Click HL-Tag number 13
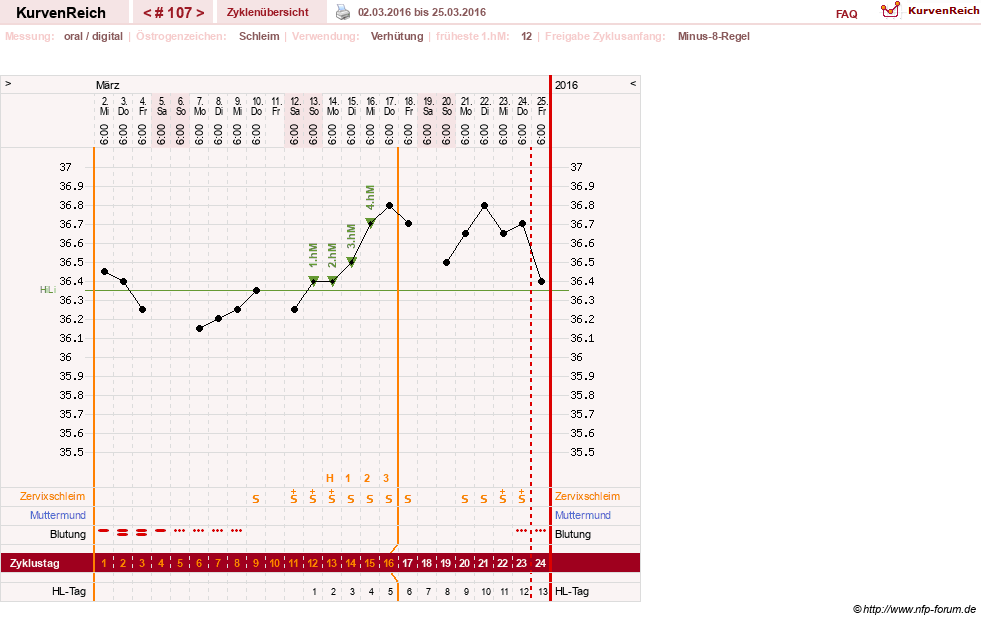Image resolution: width=981 pixels, height=621 pixels. [542, 592]
